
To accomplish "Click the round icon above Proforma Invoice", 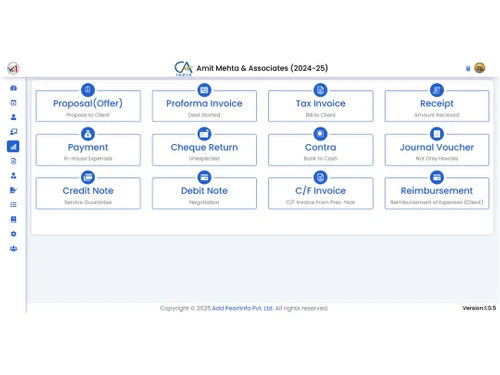I will [x=204, y=90].
